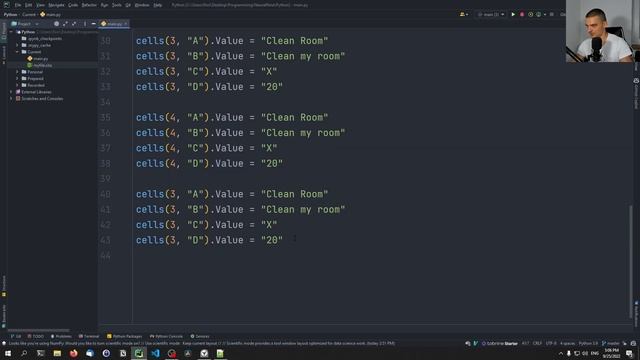Click the 4 spaces indent widget
Viewport: 640px width, 360px height.
tap(567, 343)
